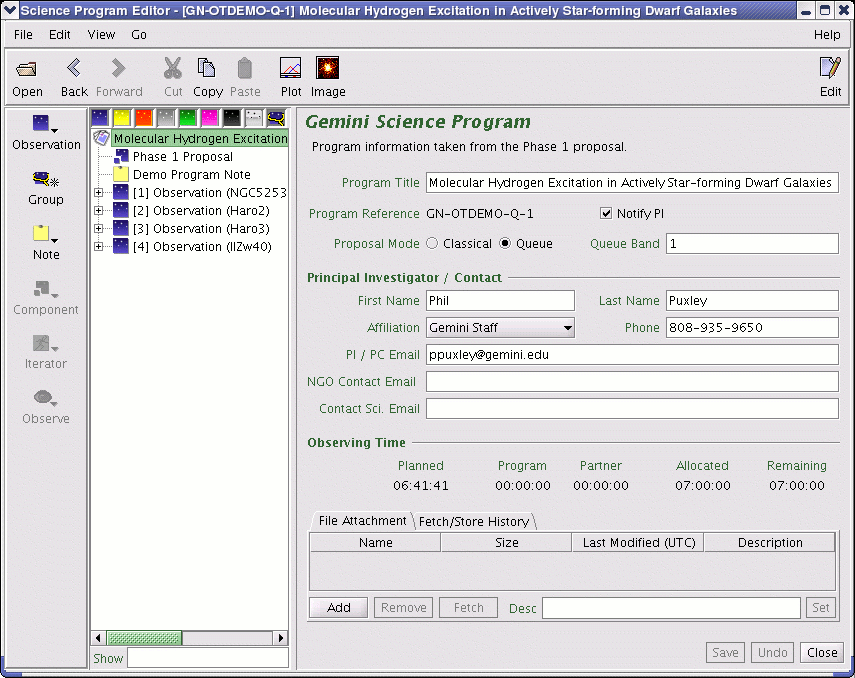Click the Desc attachment description field
This screenshot has width=855, height=678.
pos(671,608)
